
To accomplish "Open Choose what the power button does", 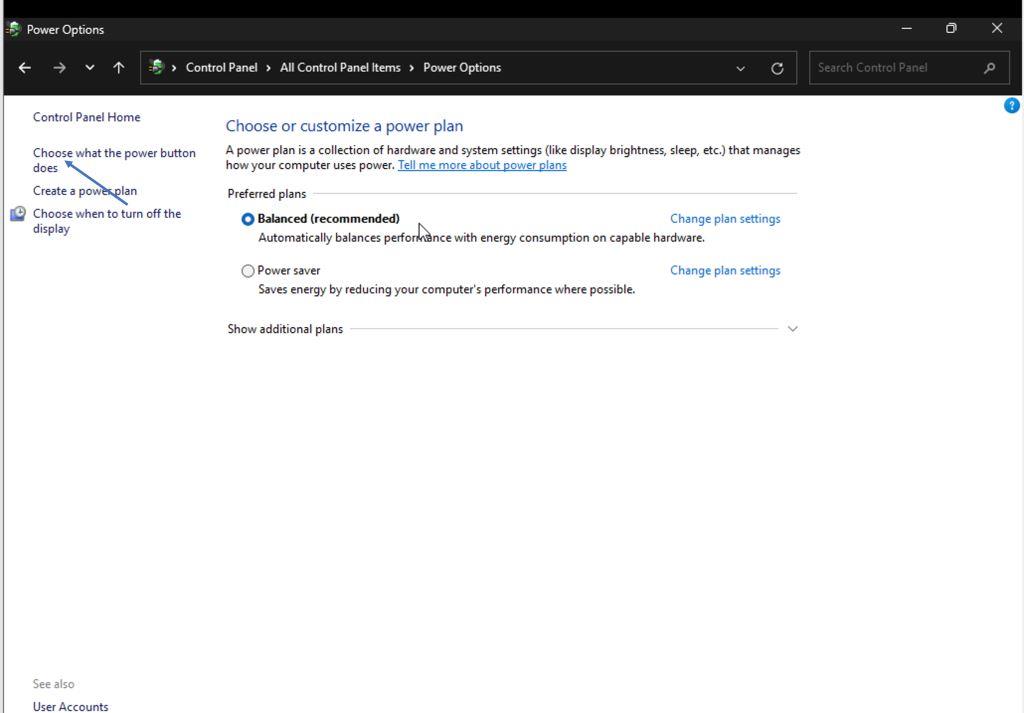I will (114, 160).
